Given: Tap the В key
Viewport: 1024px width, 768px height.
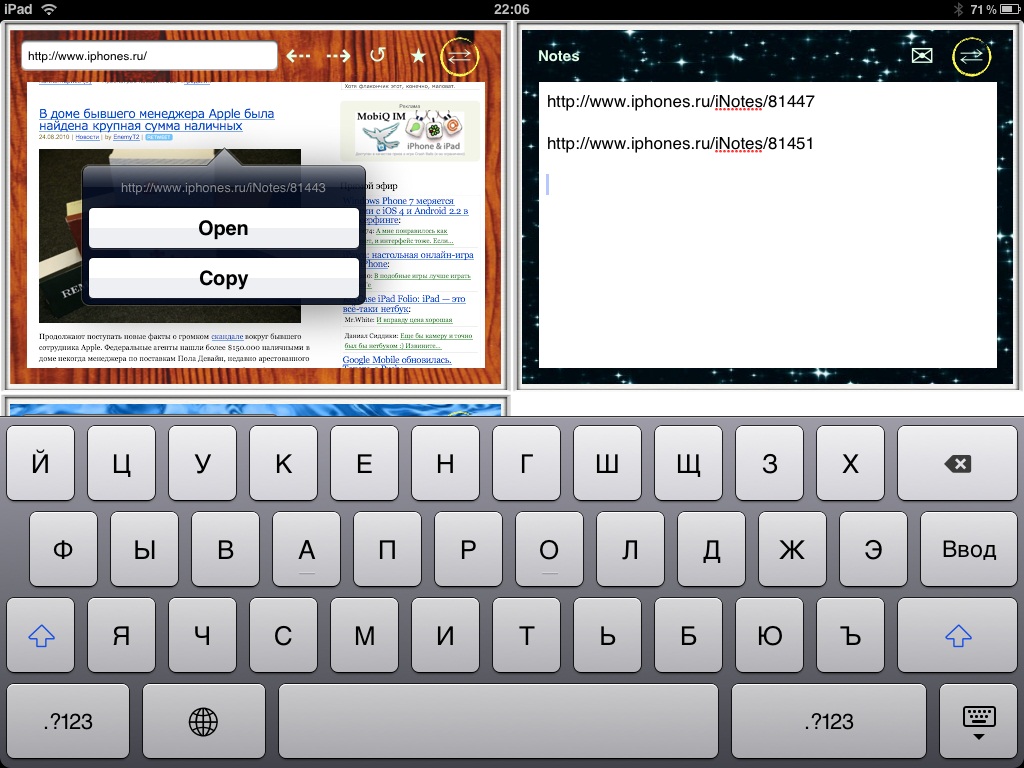Looking at the screenshot, I should [x=225, y=549].
